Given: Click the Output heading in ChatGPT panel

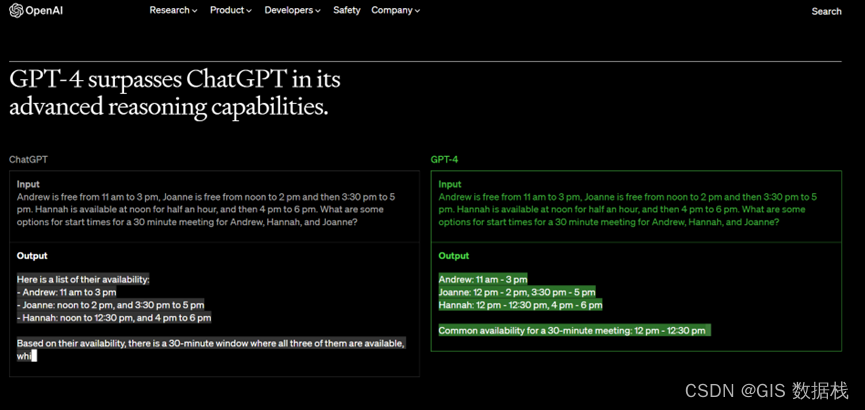Looking at the screenshot, I should [x=32, y=256].
